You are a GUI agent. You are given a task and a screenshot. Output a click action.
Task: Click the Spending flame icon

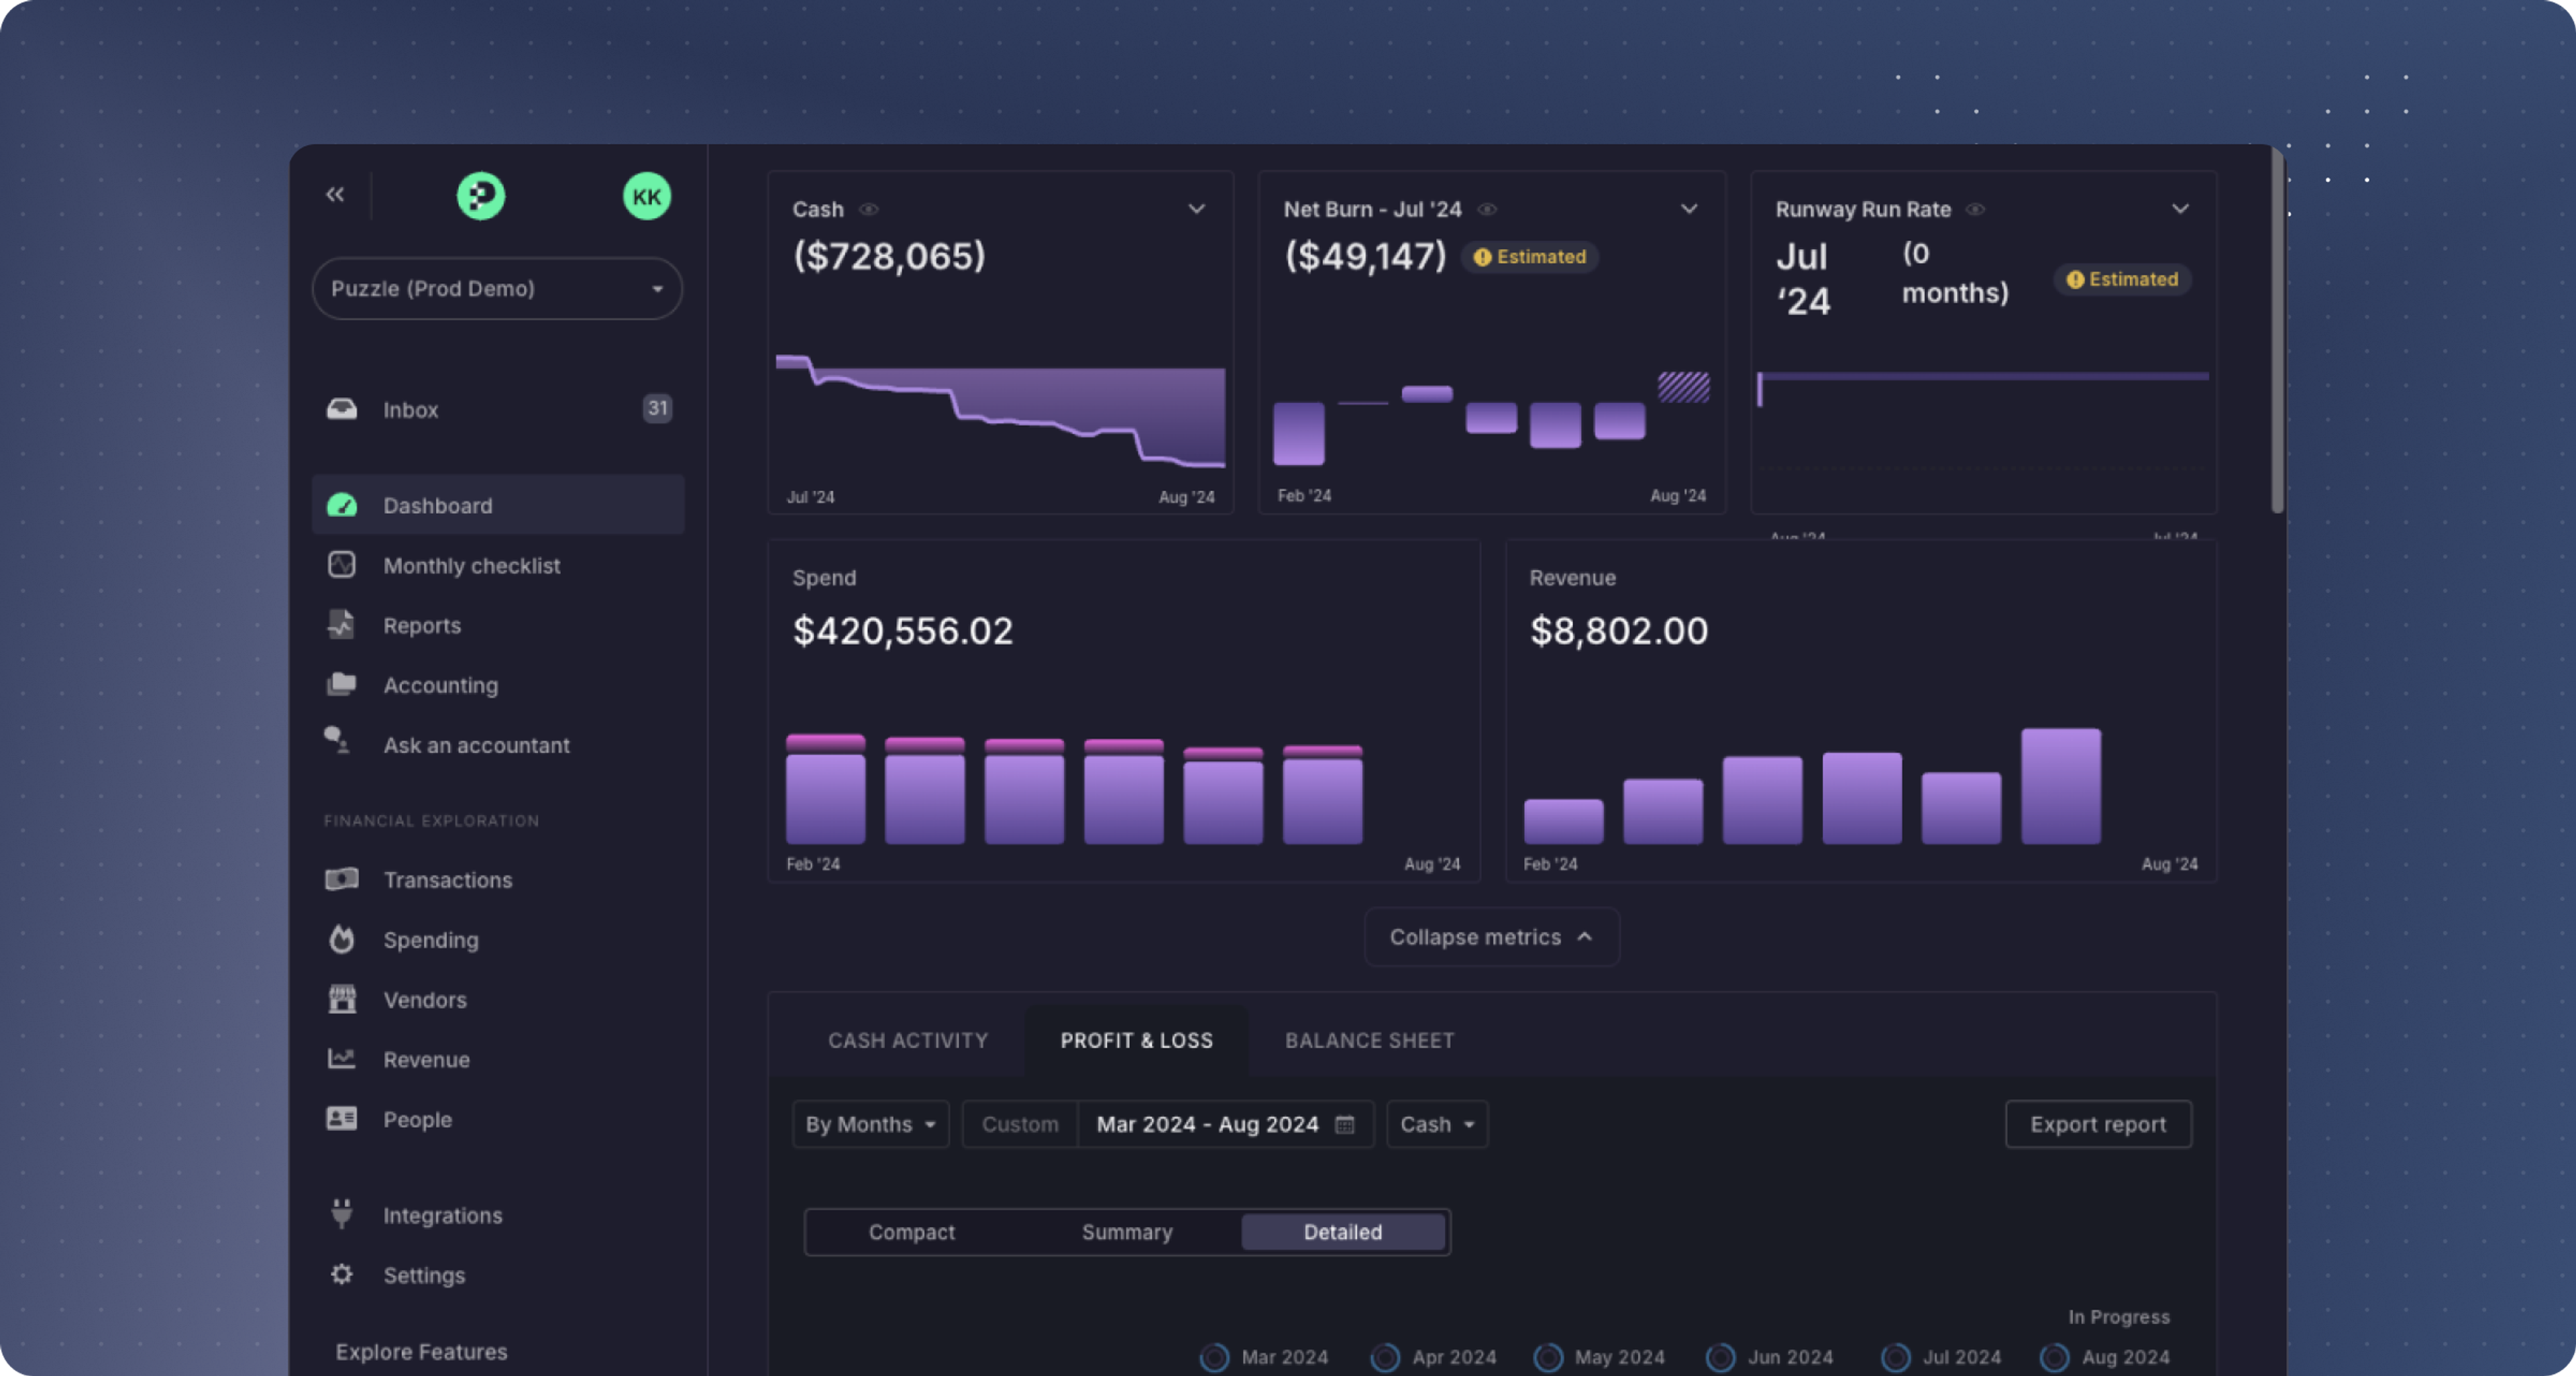pyautogui.click(x=342, y=939)
